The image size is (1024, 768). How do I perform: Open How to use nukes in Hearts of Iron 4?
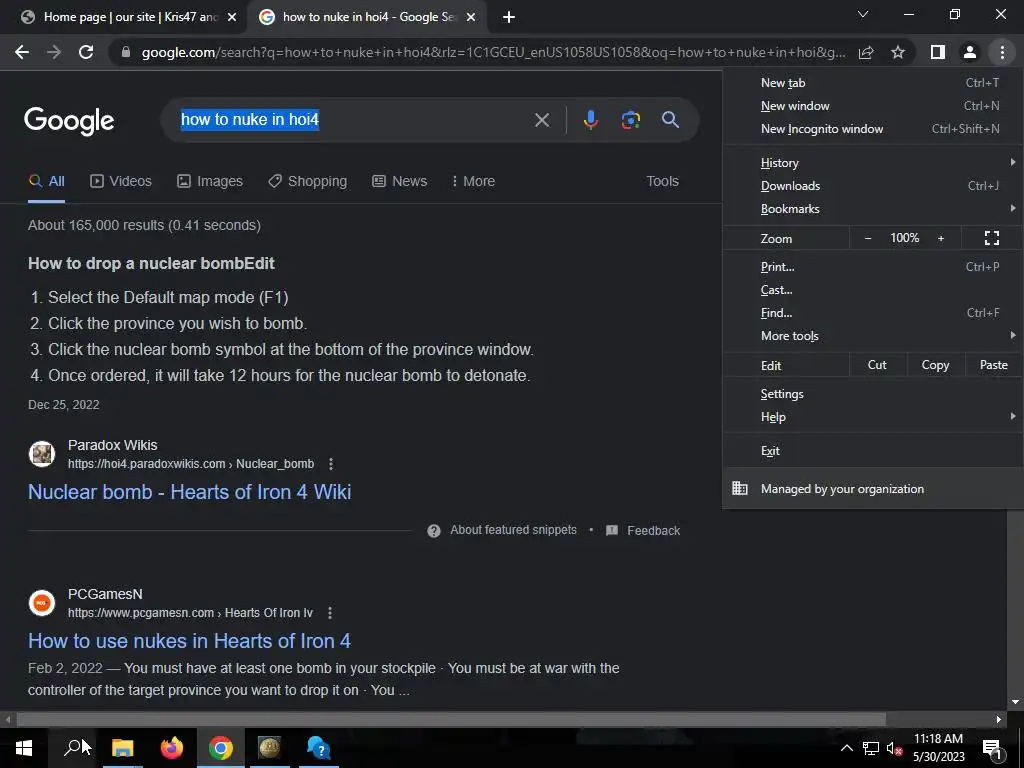189,641
